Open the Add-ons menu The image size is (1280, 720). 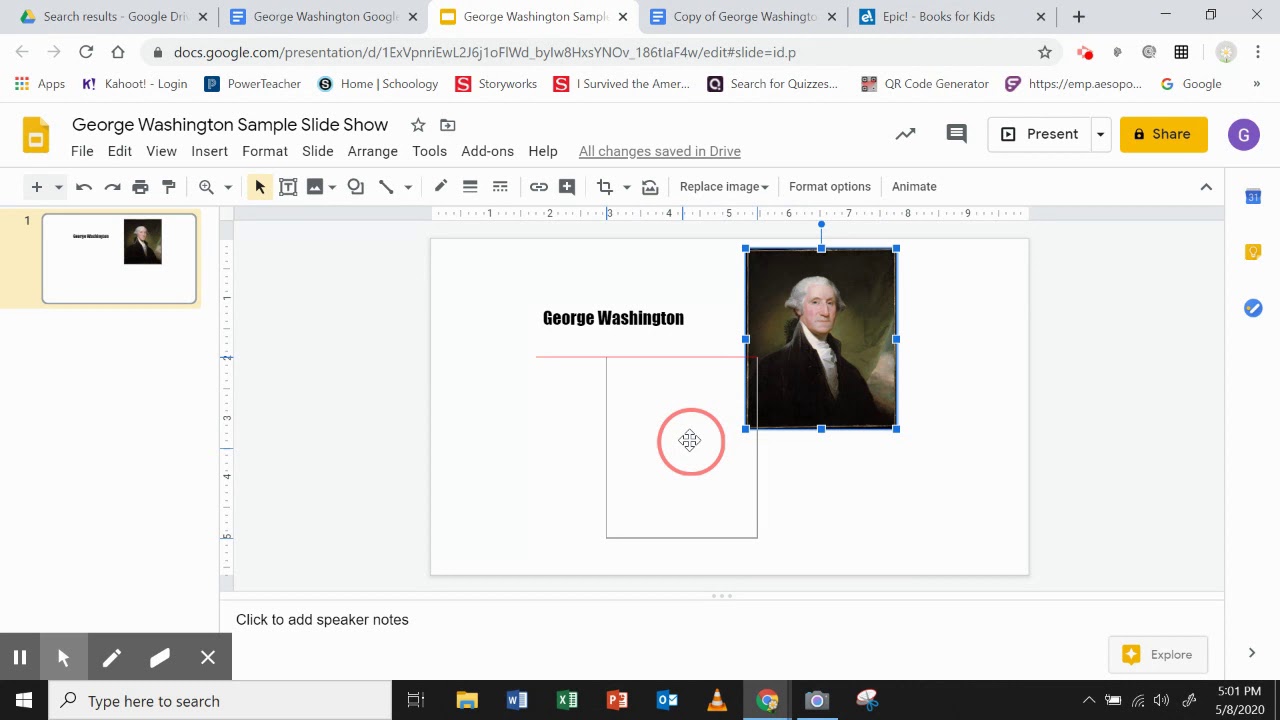click(x=487, y=151)
